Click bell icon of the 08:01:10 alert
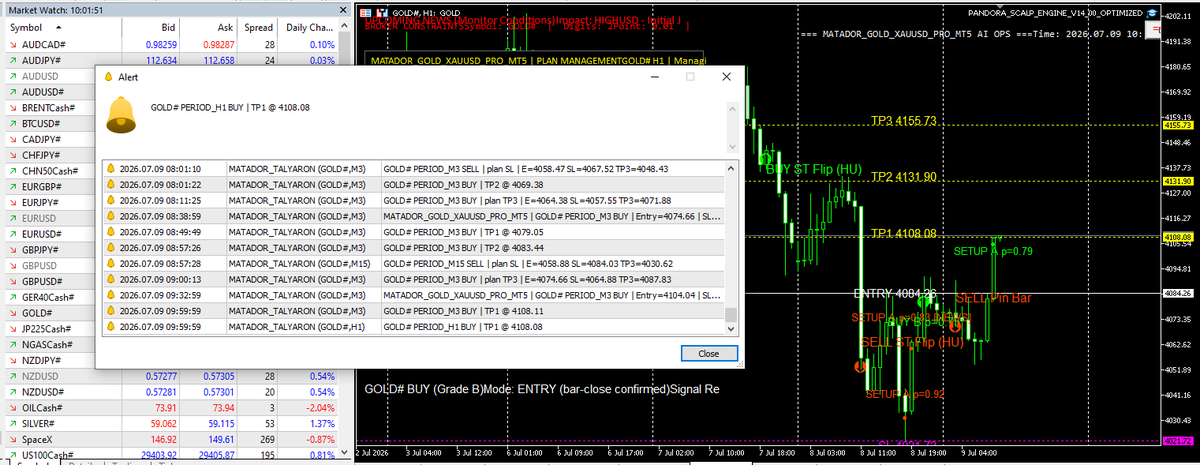Viewport: 1200px width, 465px height. [111, 170]
